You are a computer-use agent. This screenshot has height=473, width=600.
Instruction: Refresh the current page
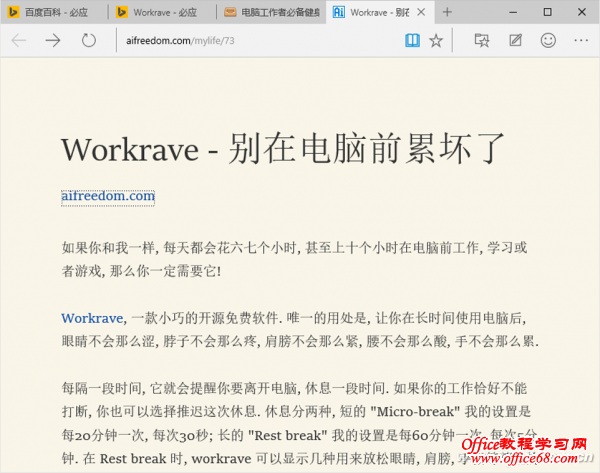pos(89,41)
